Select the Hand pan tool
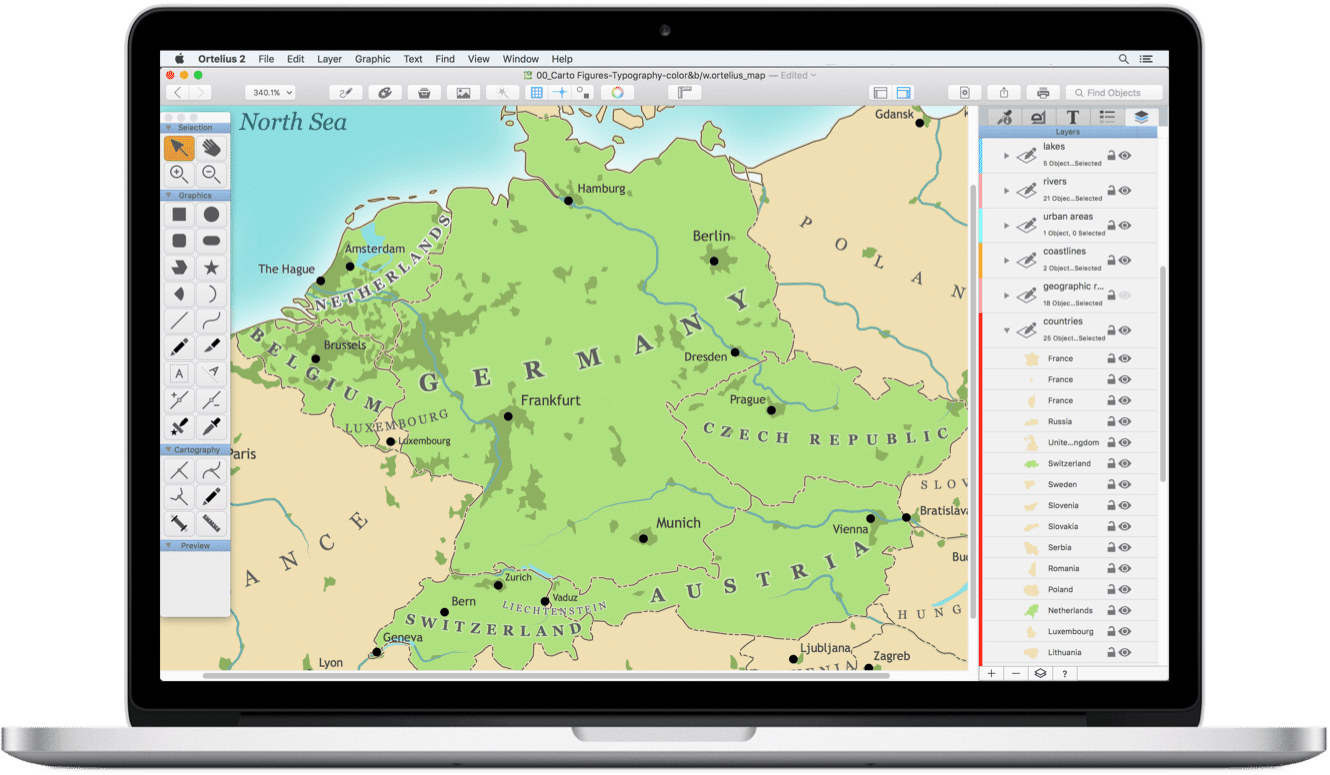 (x=211, y=148)
